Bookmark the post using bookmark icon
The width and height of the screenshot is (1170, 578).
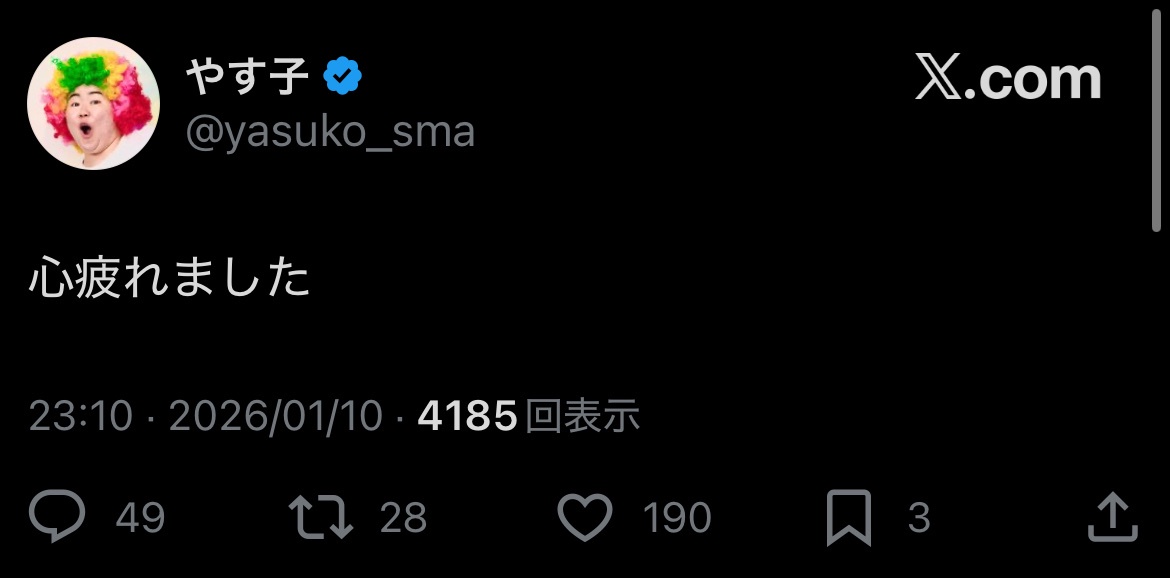pyautogui.click(x=849, y=518)
